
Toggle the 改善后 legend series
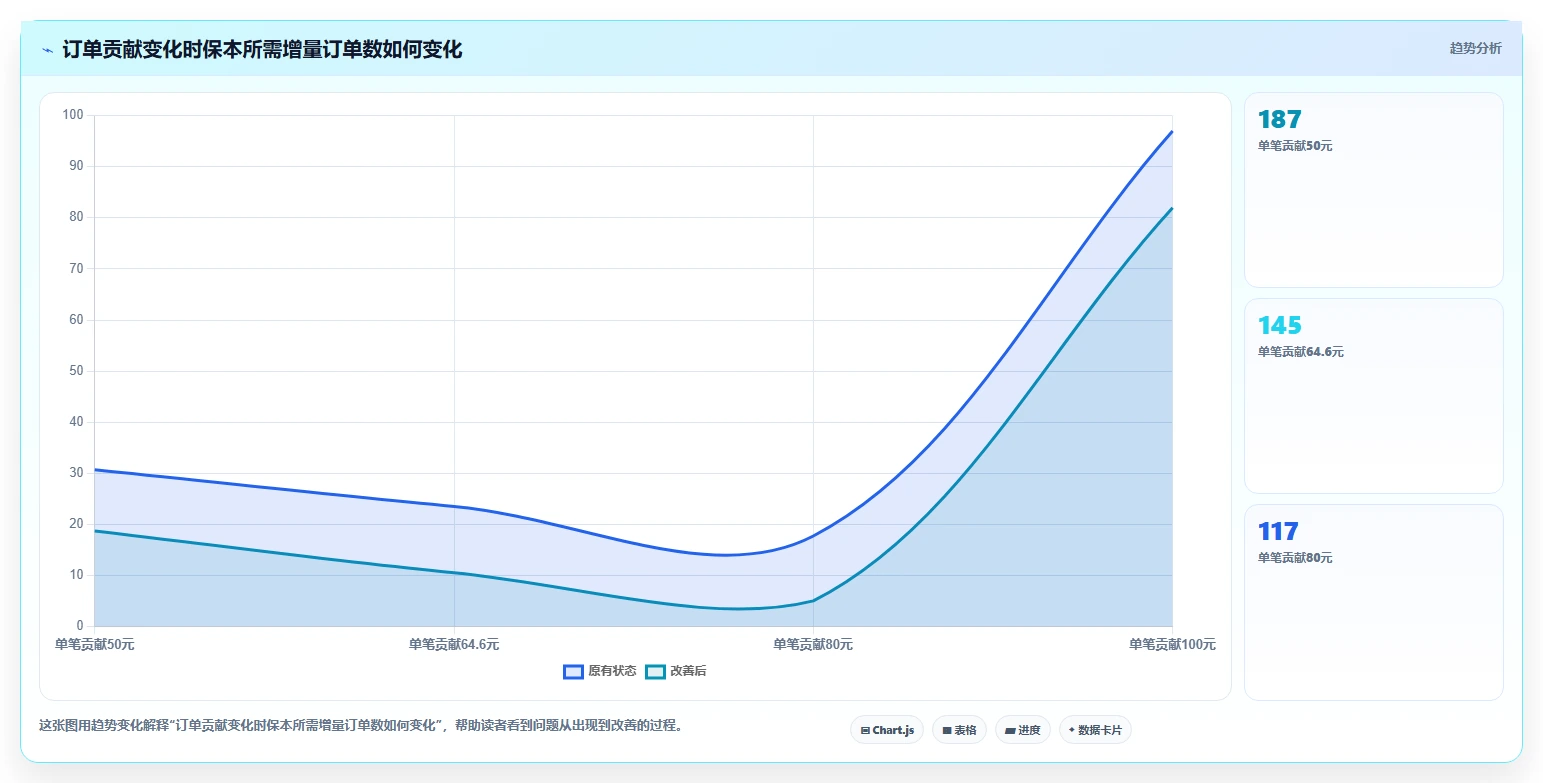[x=676, y=671]
